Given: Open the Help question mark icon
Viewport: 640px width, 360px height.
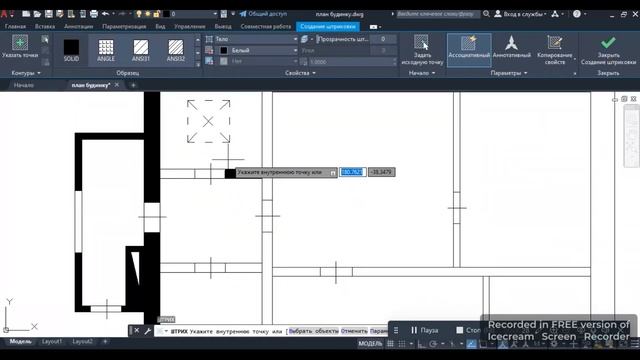Looking at the screenshot, I should point(577,14).
